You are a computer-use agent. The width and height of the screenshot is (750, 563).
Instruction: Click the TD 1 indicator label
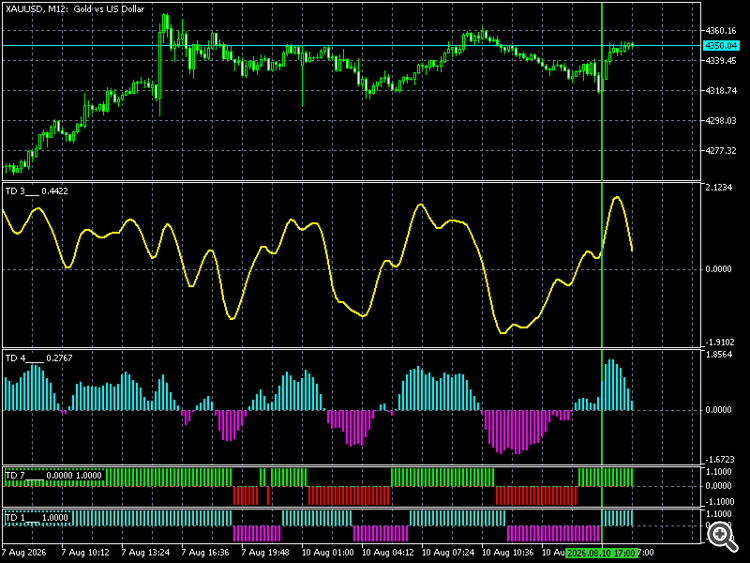pos(36,518)
